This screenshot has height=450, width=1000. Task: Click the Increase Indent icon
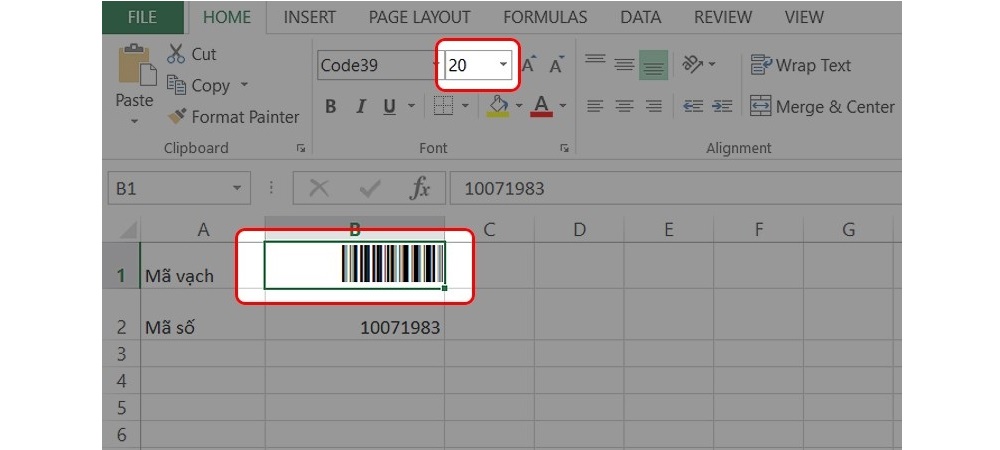pos(723,106)
